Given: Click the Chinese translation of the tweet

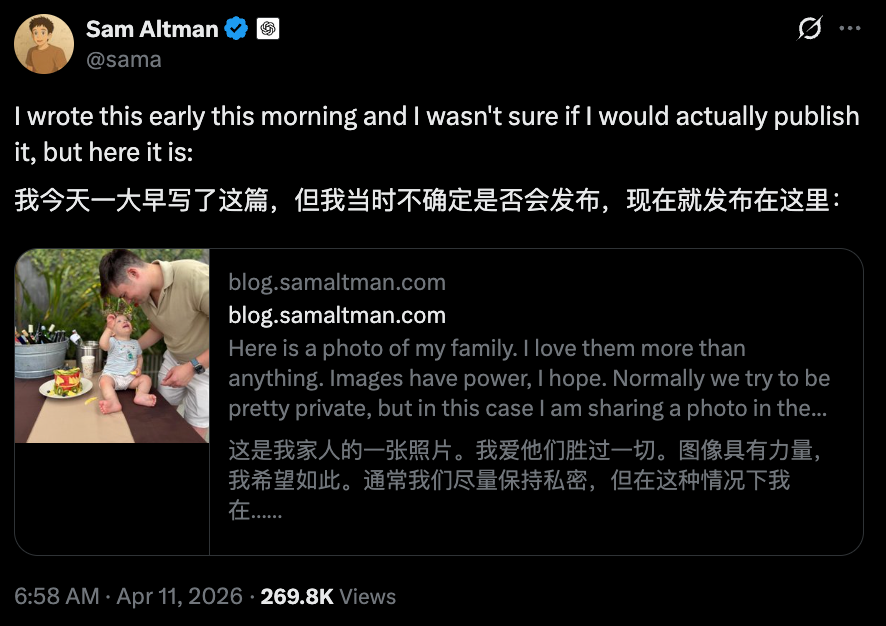Looking at the screenshot, I should 426,200.
